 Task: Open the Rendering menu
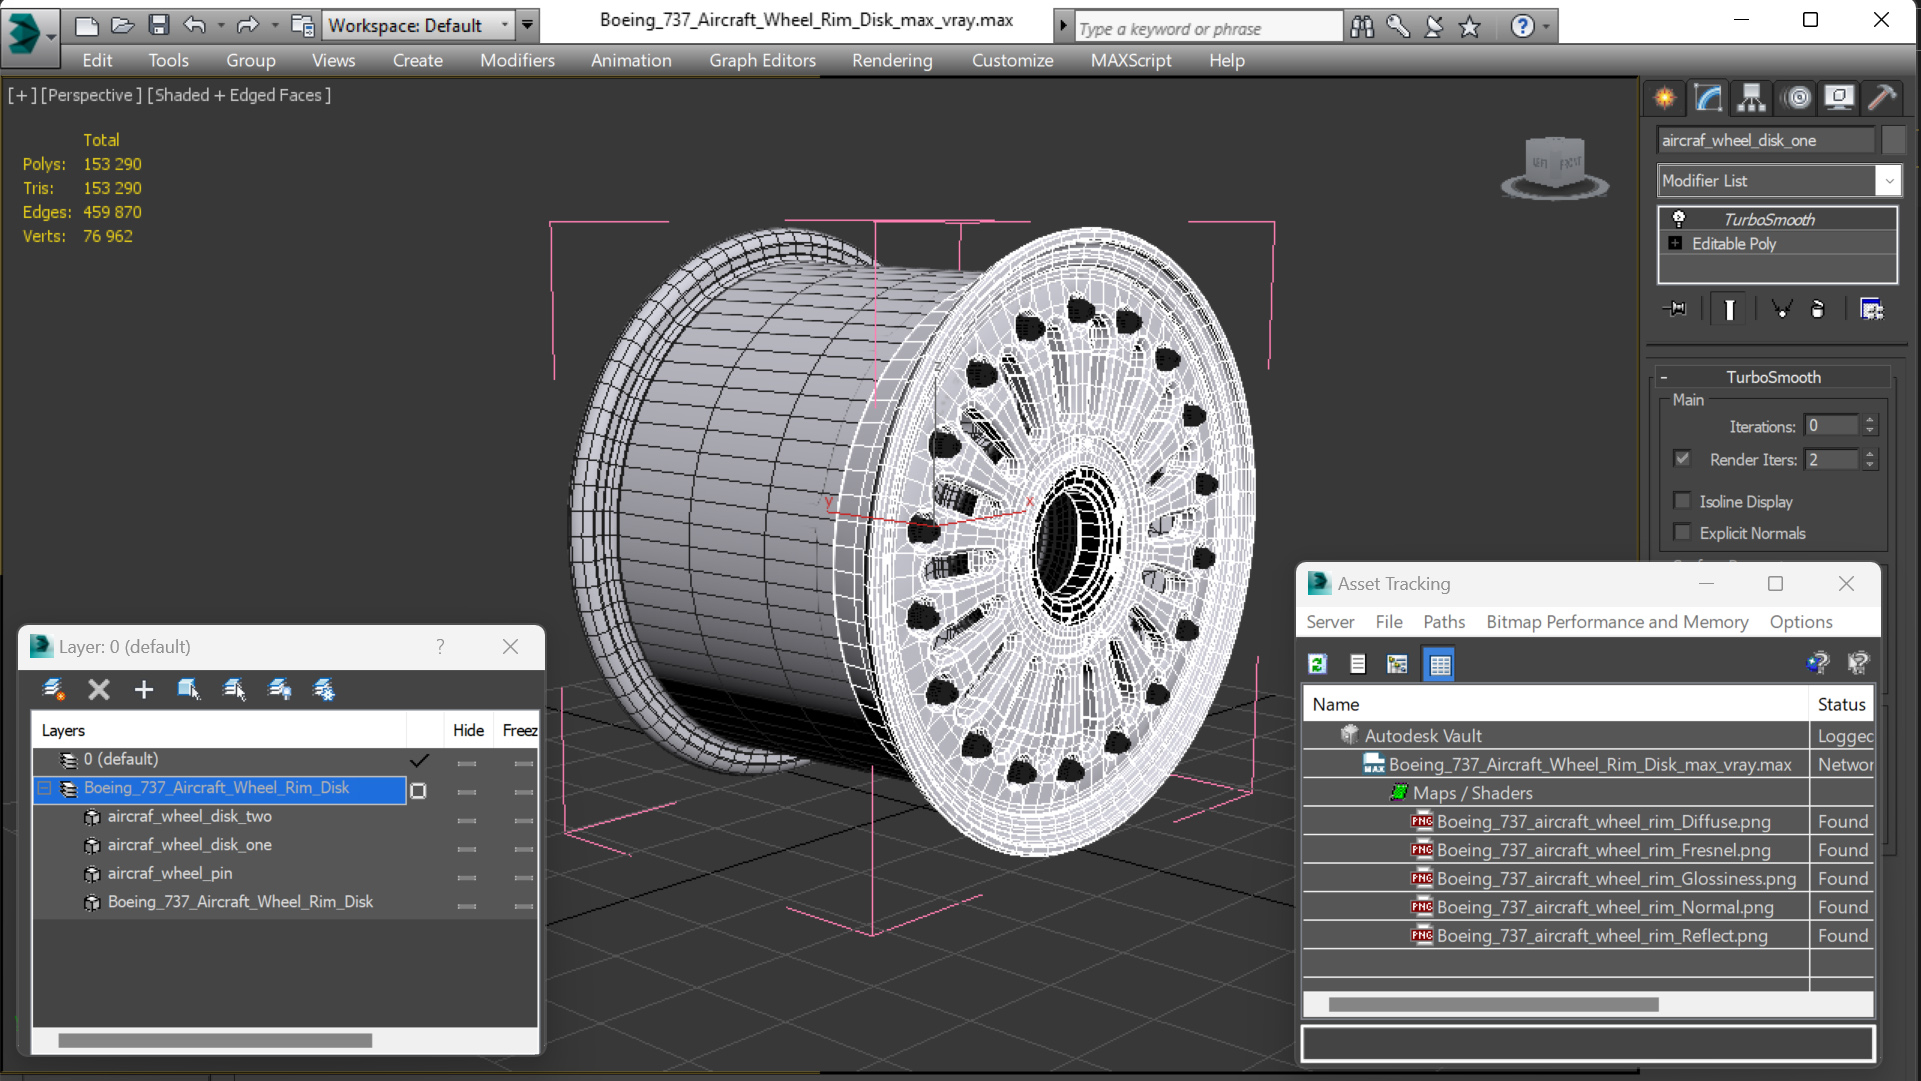click(891, 60)
